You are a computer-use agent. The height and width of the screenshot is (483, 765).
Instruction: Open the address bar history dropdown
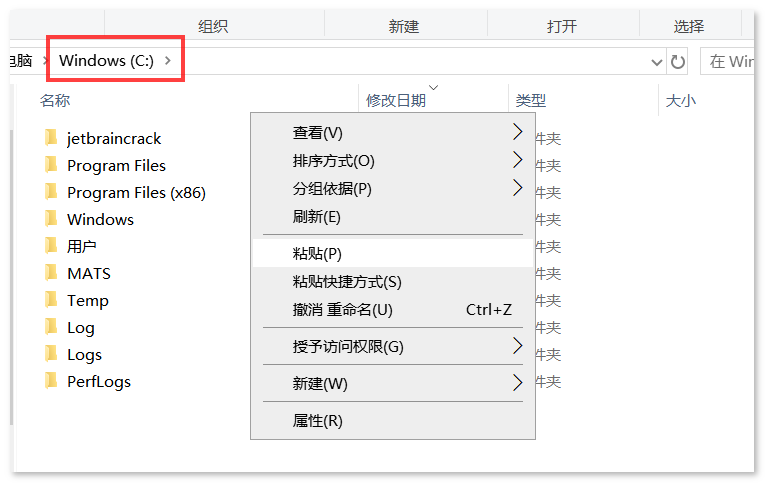tap(657, 62)
